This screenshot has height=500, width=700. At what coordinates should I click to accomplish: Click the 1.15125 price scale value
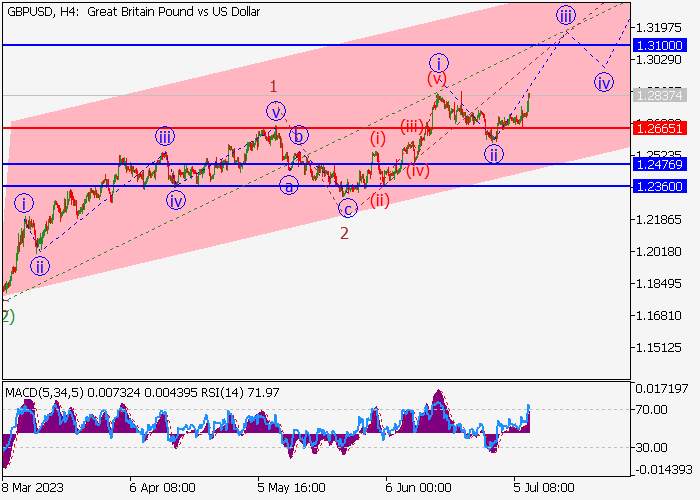click(658, 347)
